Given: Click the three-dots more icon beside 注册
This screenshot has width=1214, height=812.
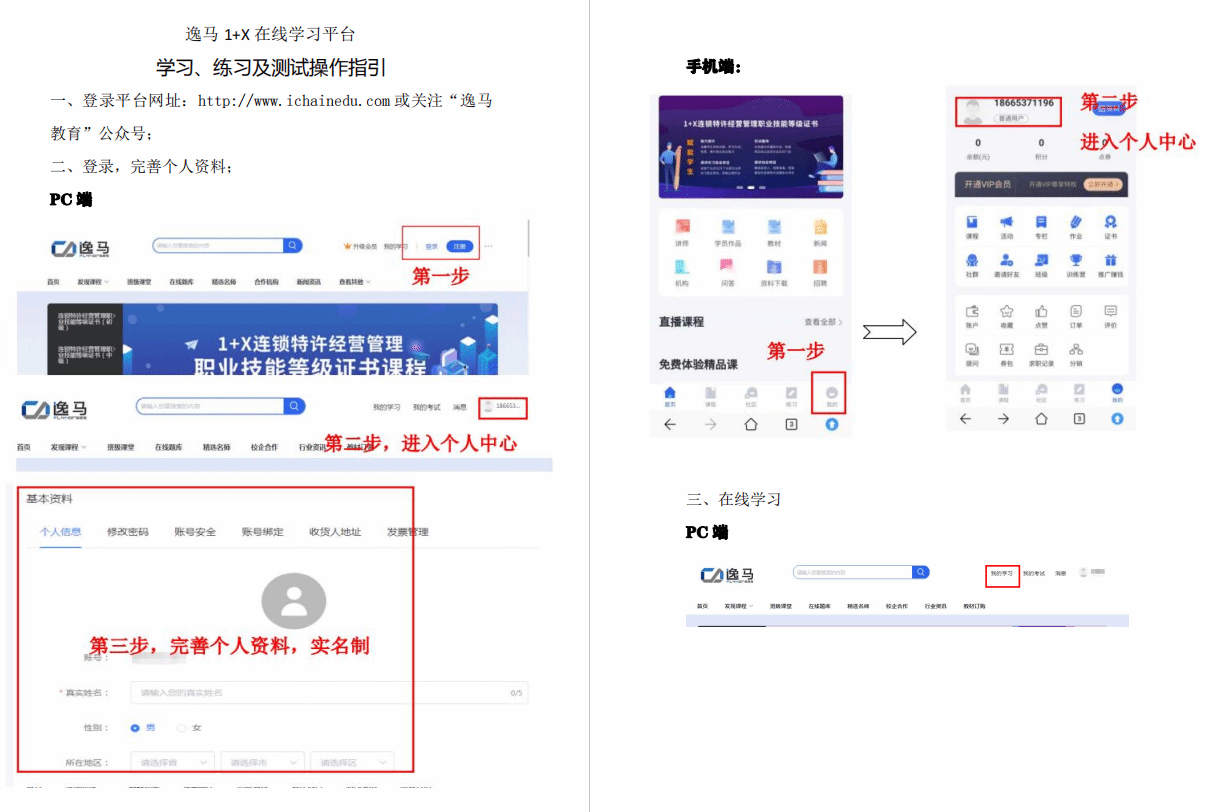Looking at the screenshot, I should tap(489, 246).
